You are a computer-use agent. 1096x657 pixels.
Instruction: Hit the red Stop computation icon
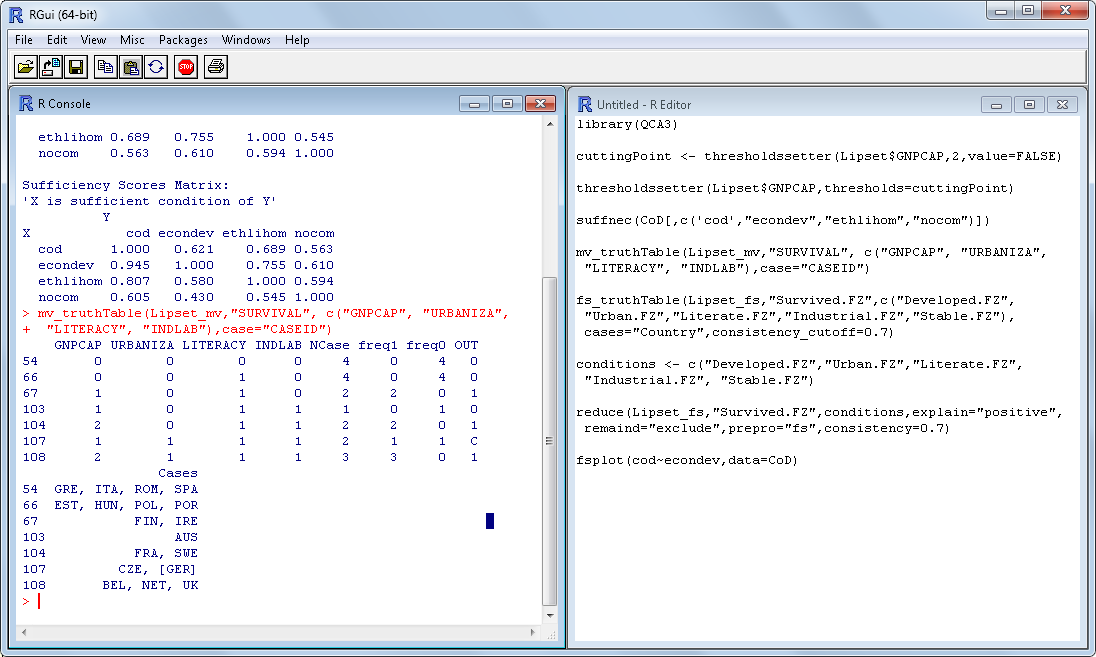(x=186, y=67)
